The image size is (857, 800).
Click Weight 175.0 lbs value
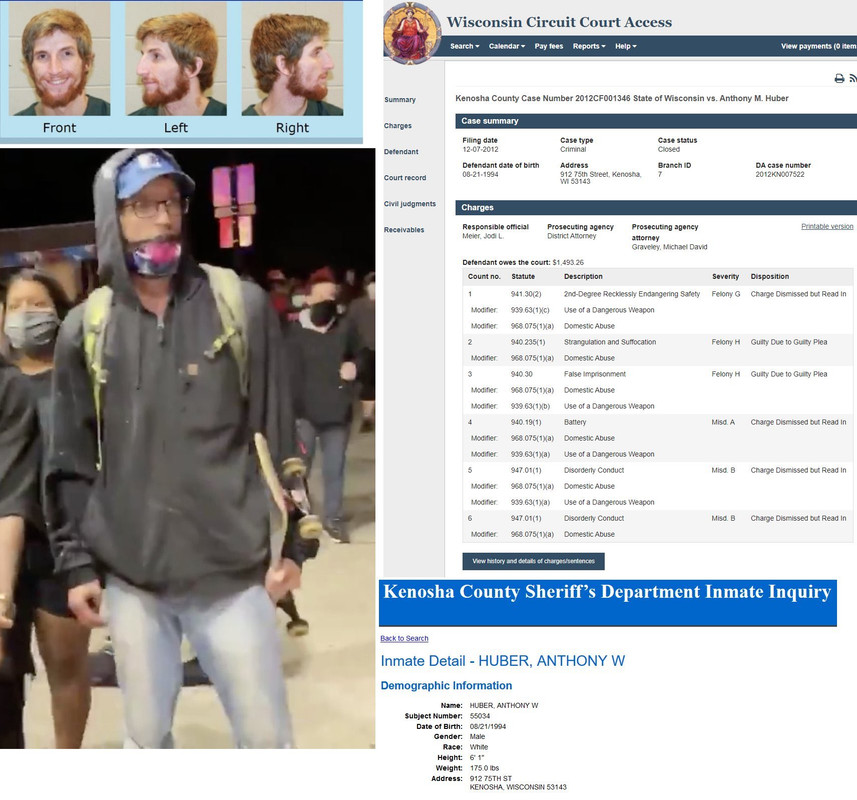click(484, 768)
